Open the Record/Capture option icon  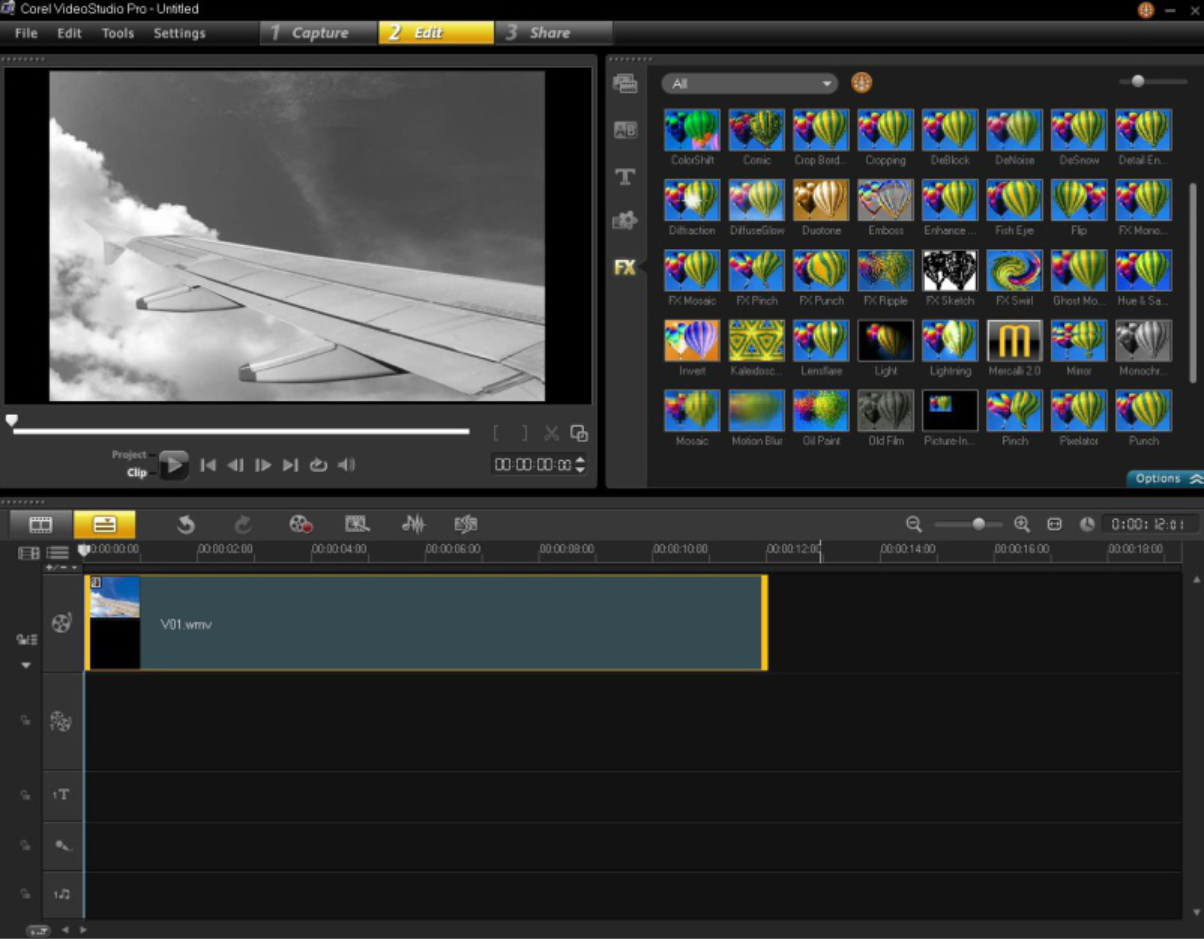(301, 524)
